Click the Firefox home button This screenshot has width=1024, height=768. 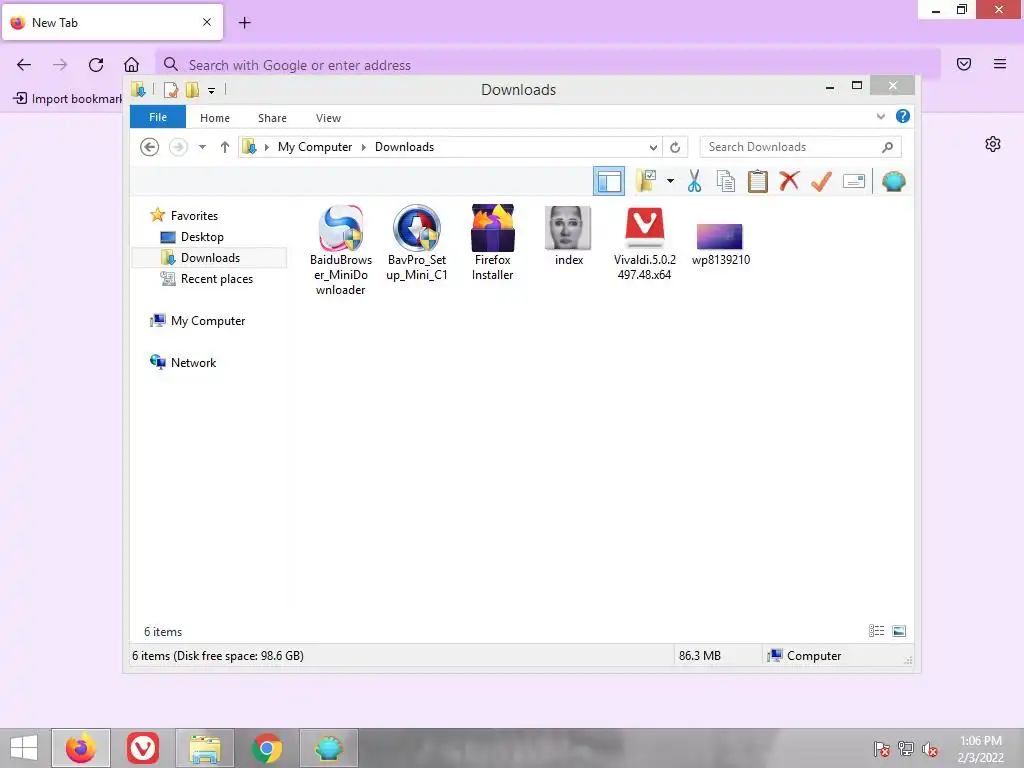[x=131, y=64]
